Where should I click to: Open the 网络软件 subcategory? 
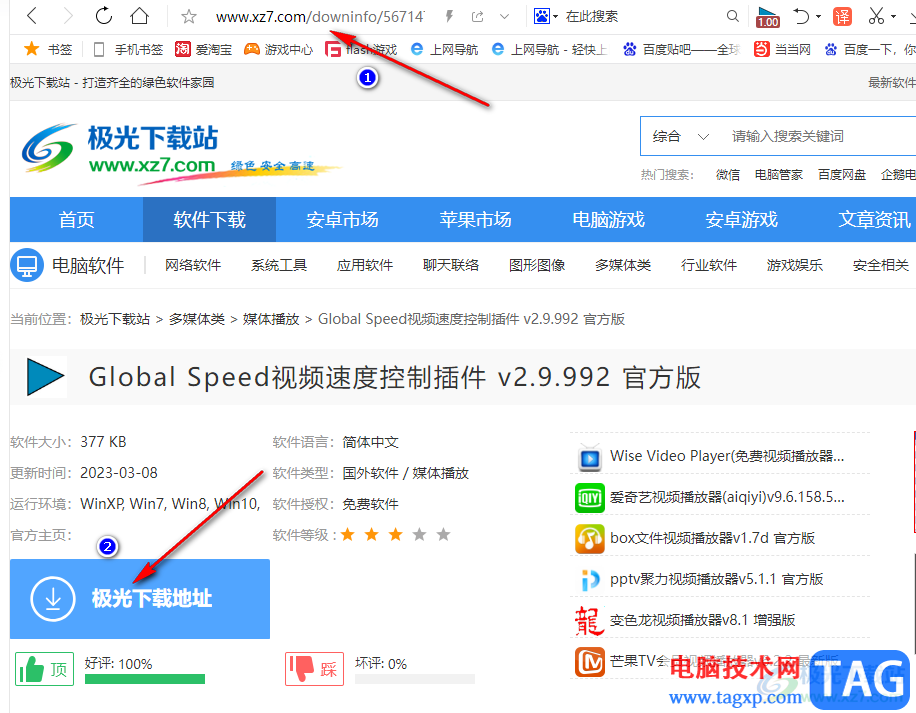point(193,265)
